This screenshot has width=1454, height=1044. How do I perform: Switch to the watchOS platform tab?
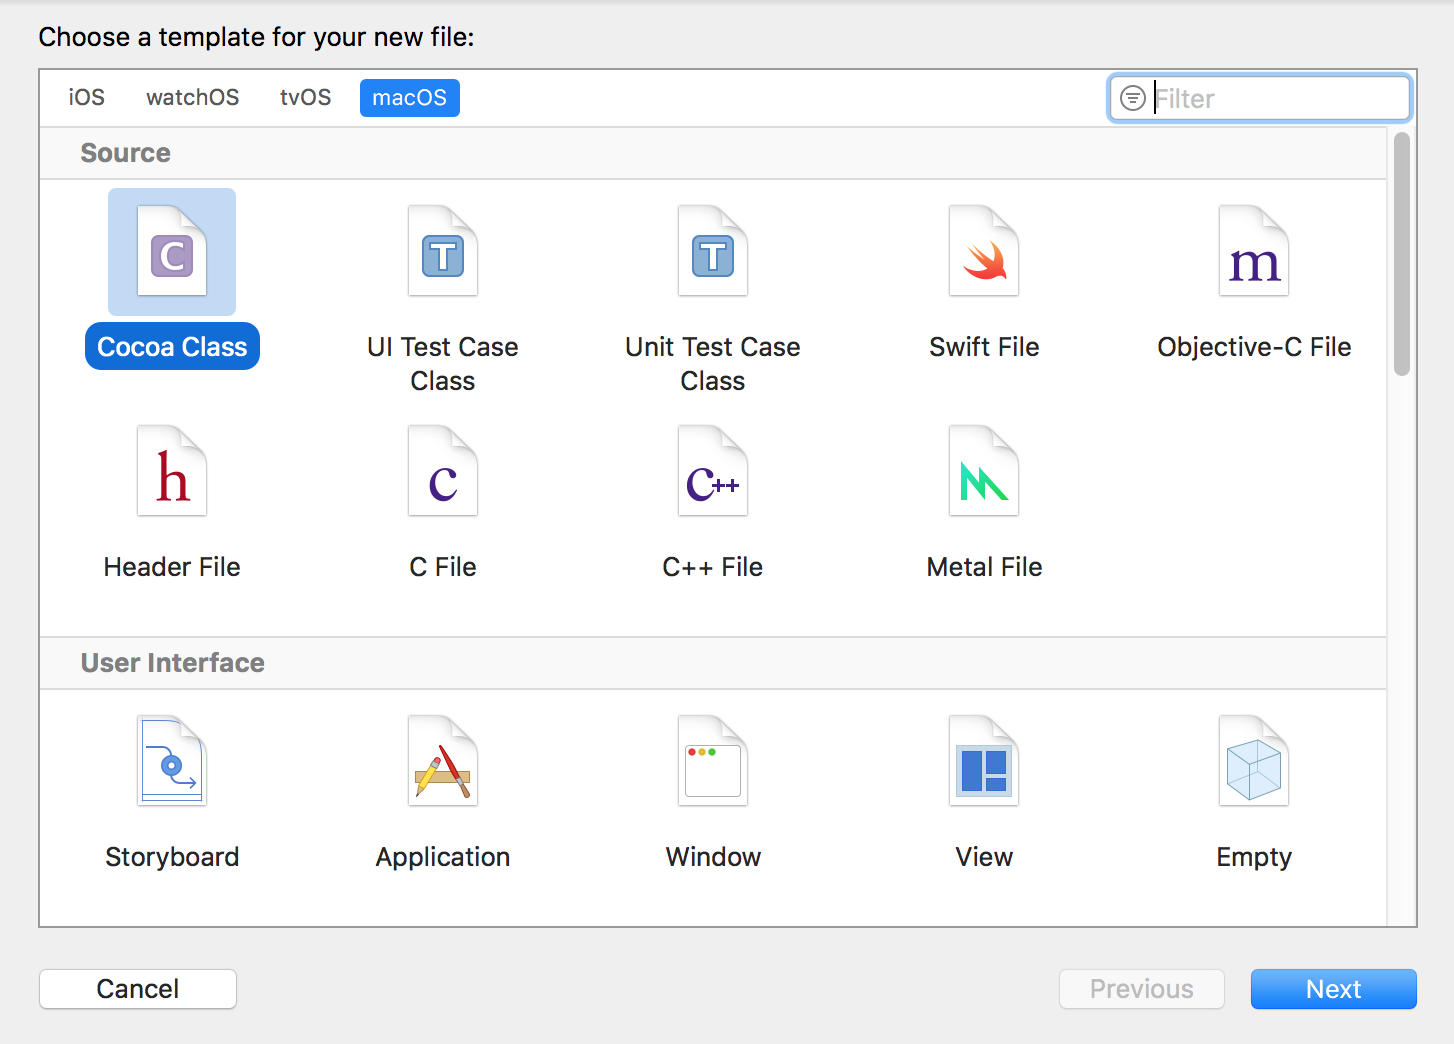click(192, 98)
